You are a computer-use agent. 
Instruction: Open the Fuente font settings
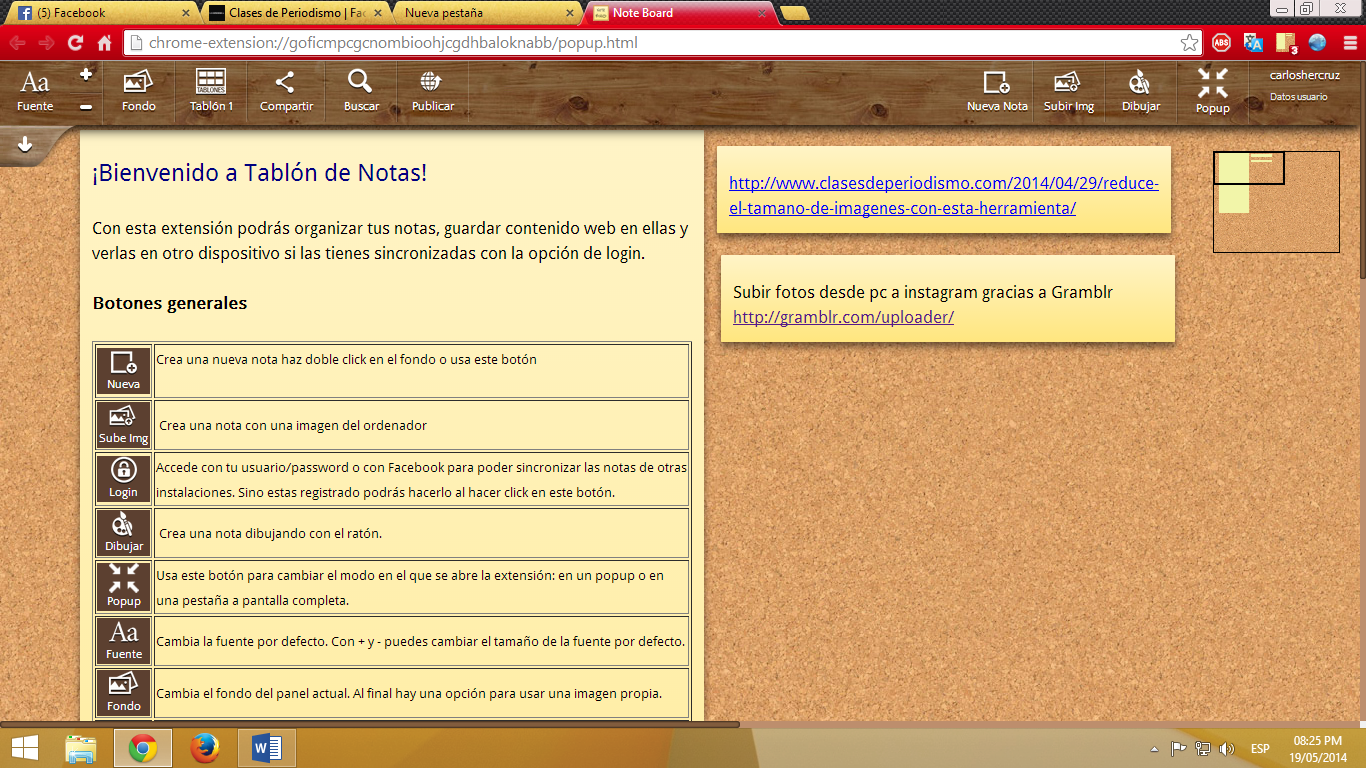click(35, 90)
